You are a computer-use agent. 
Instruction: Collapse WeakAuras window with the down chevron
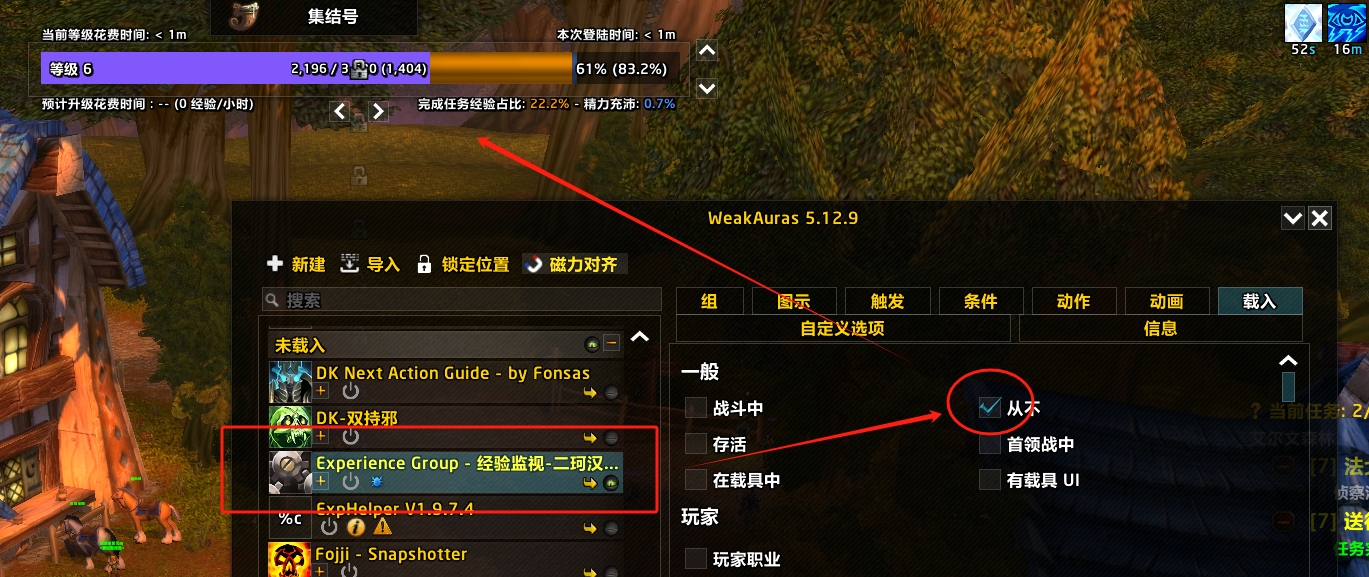coord(1293,218)
